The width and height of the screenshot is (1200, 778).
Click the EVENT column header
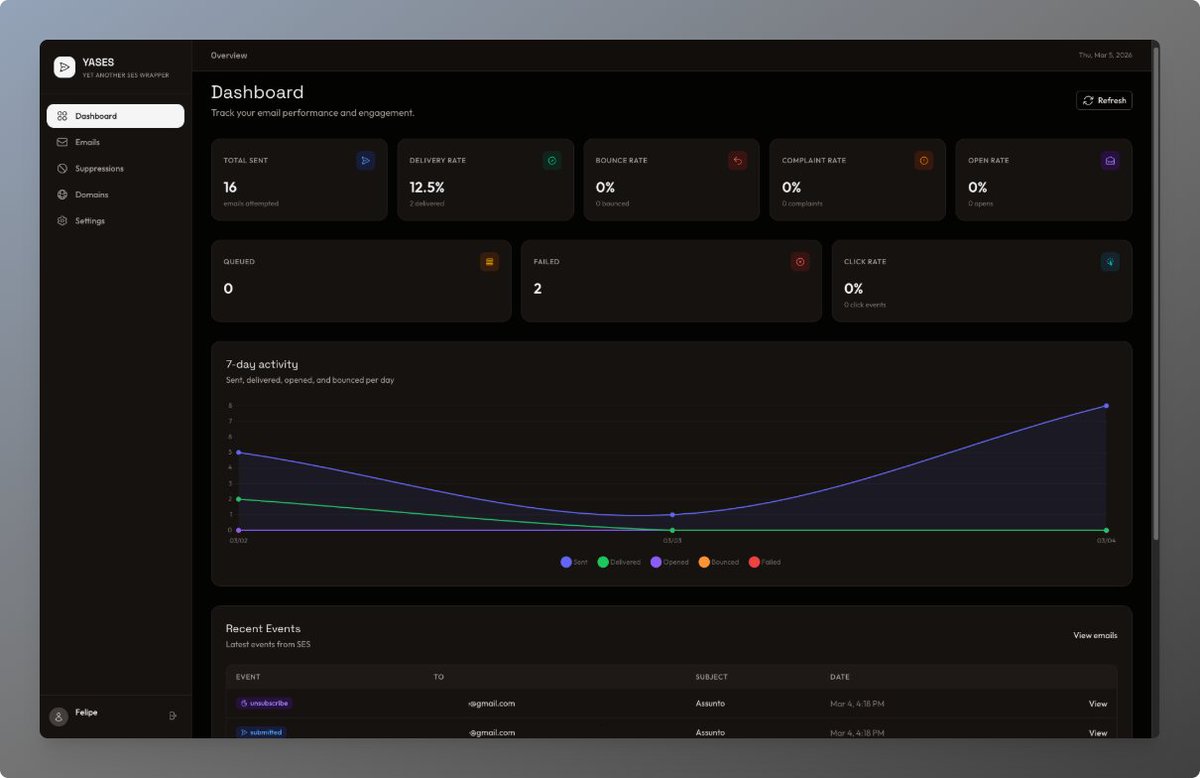[248, 677]
